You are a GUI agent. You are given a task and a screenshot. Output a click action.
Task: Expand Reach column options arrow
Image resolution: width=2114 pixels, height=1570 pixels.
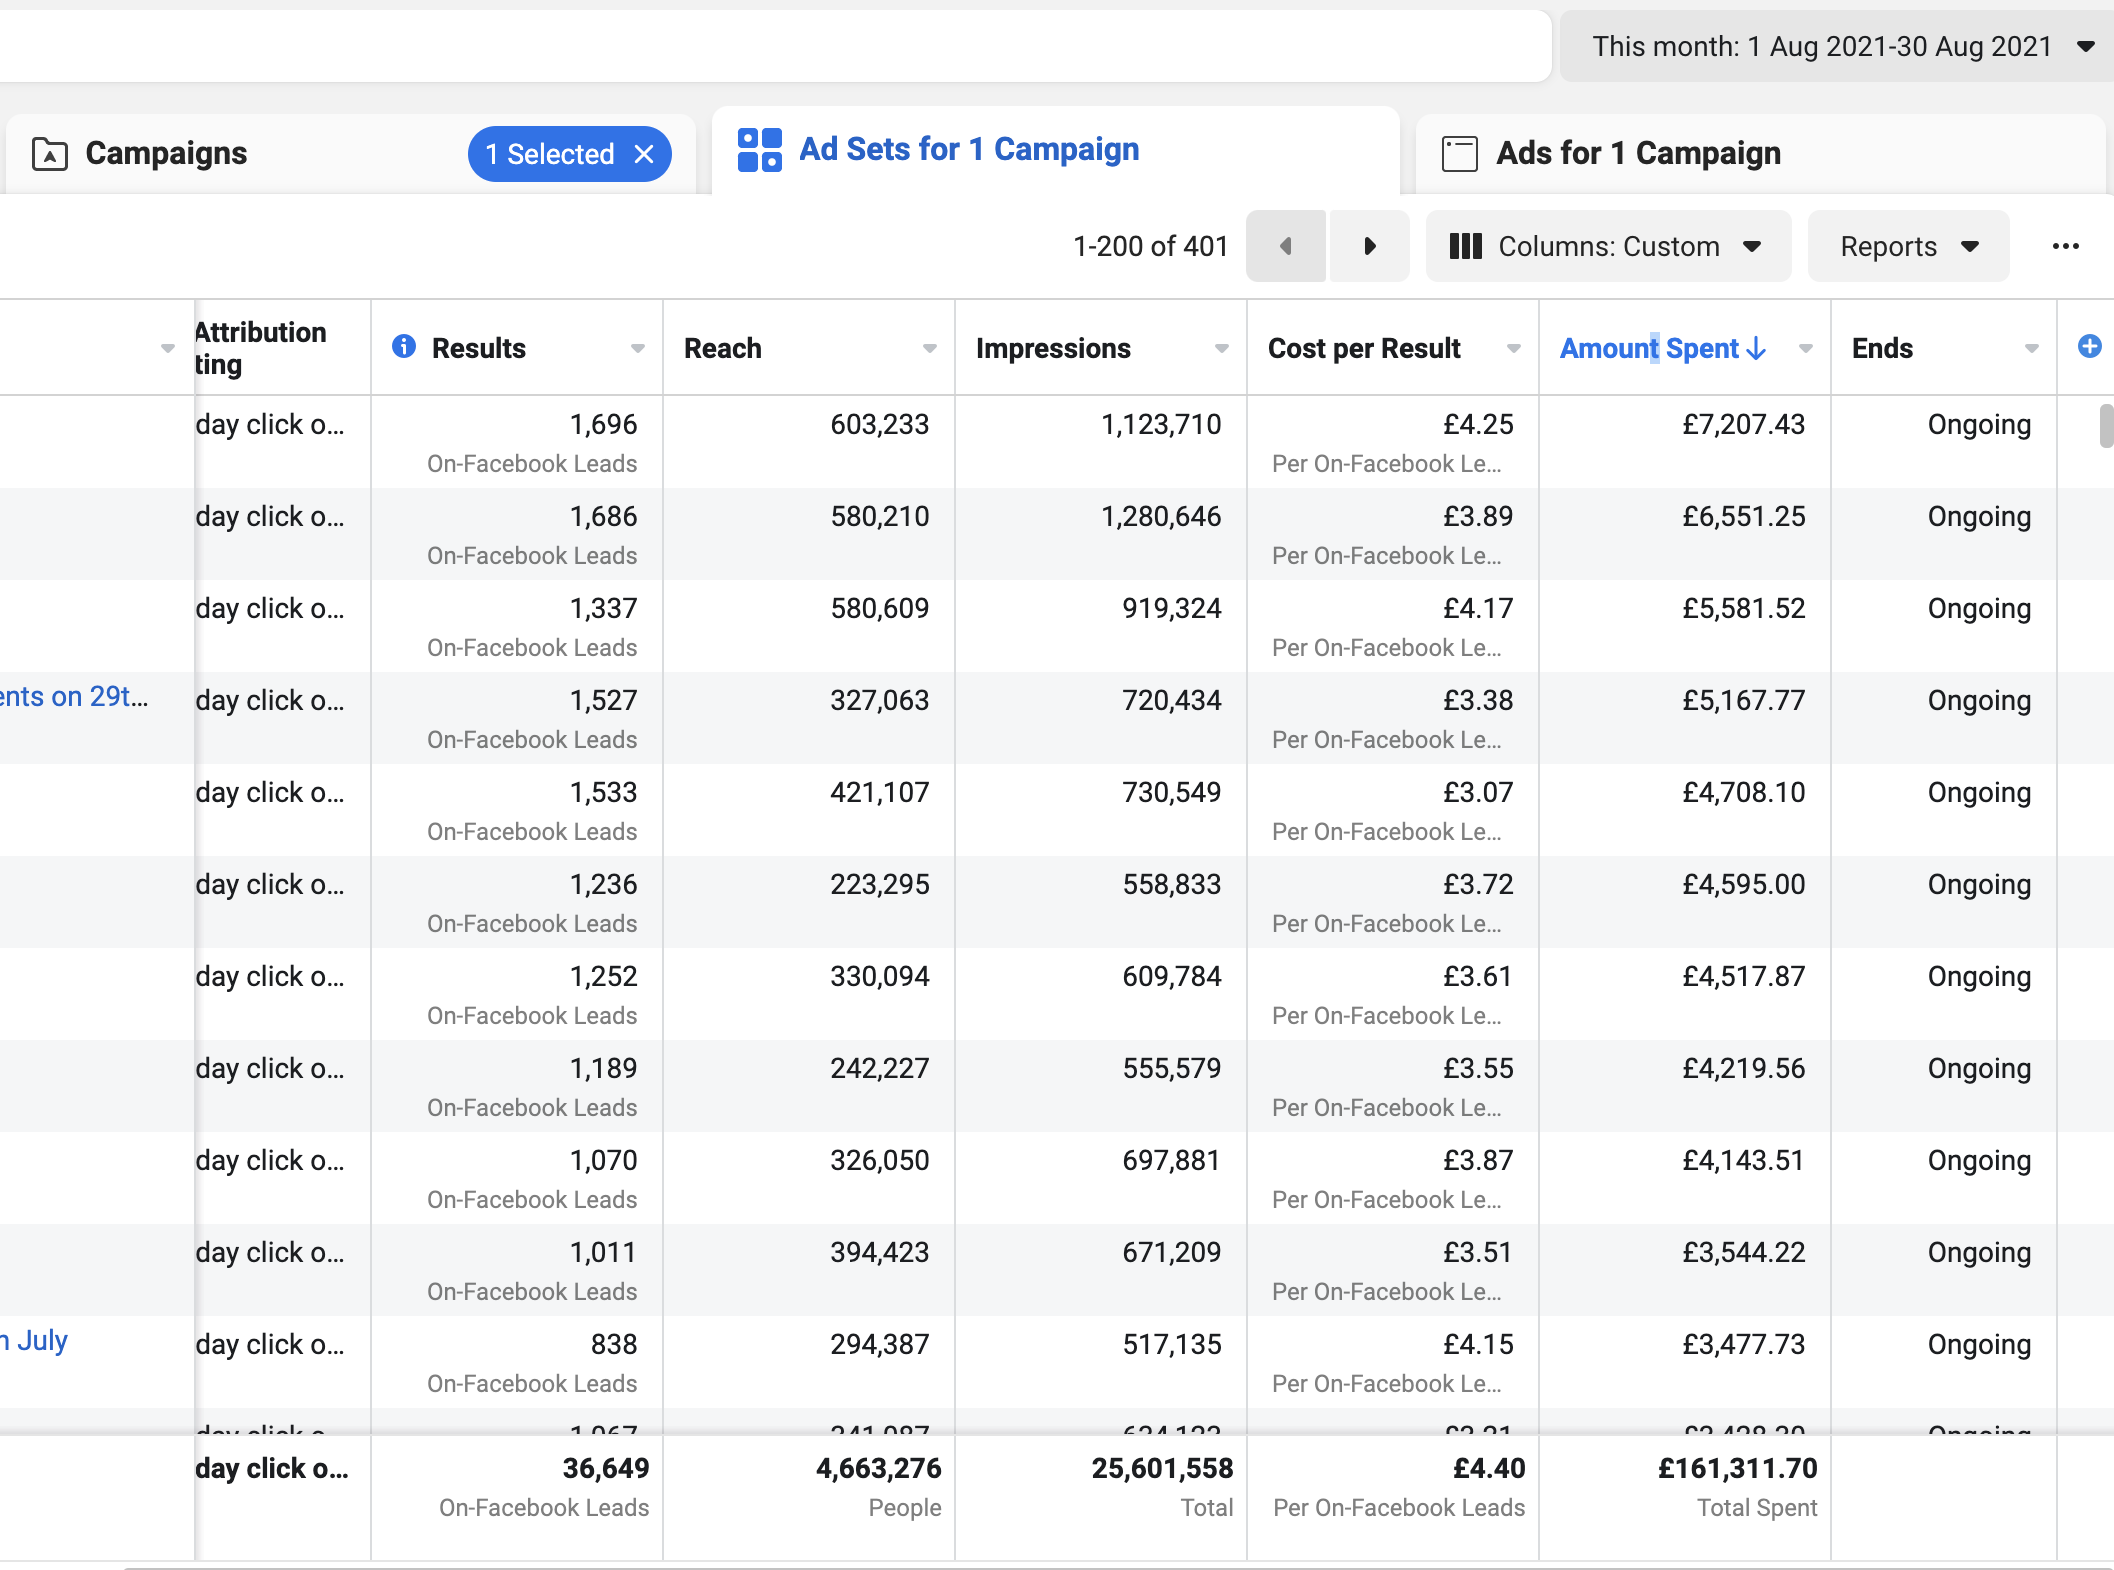click(x=929, y=348)
